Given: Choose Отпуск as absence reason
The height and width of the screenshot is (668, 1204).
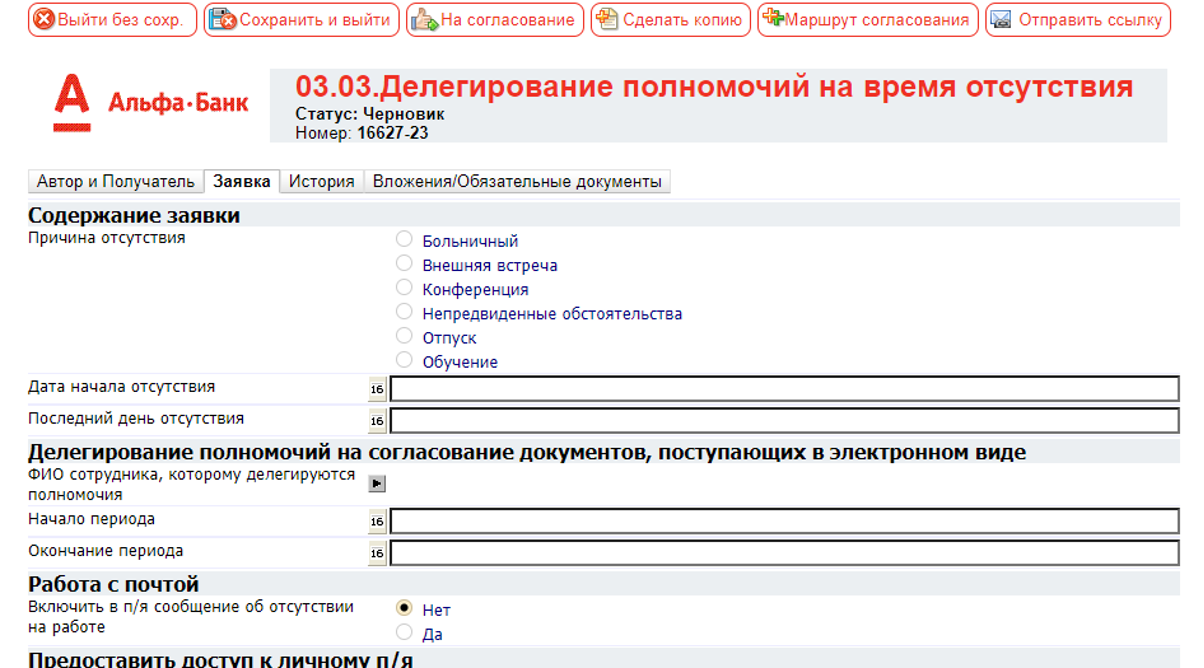Looking at the screenshot, I should click(404, 336).
